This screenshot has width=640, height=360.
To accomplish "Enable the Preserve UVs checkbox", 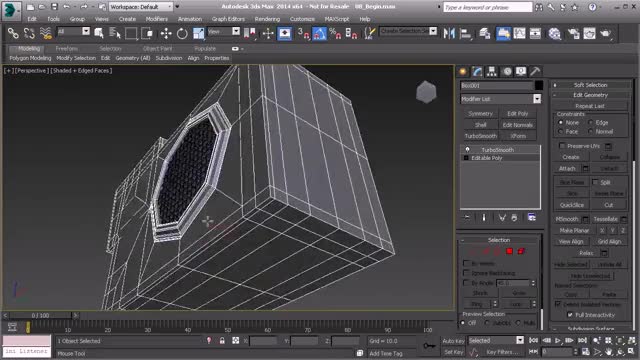I will click(x=562, y=146).
